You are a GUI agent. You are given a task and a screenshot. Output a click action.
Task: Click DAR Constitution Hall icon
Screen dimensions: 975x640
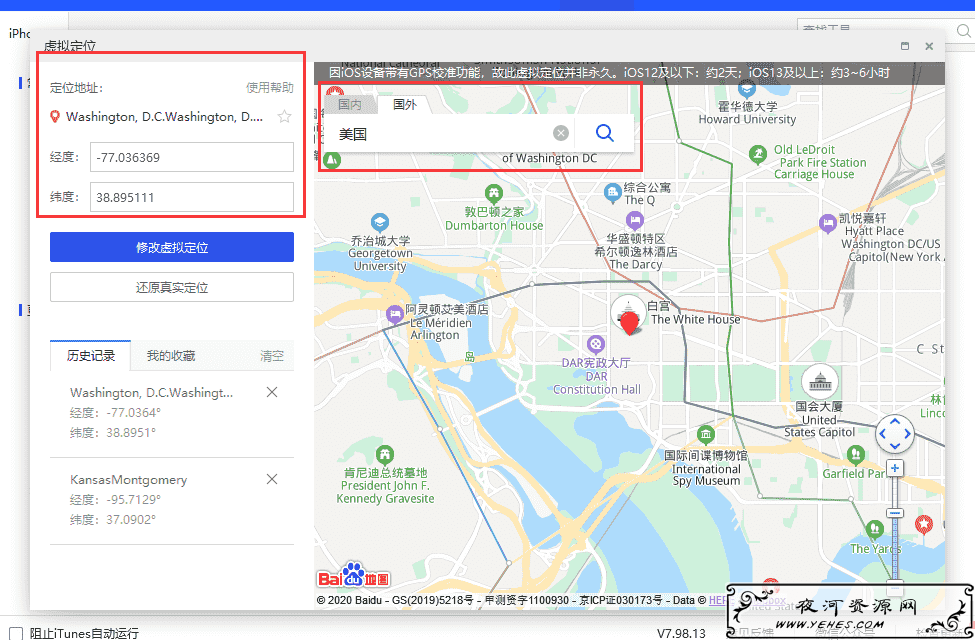pyautogui.click(x=596, y=344)
